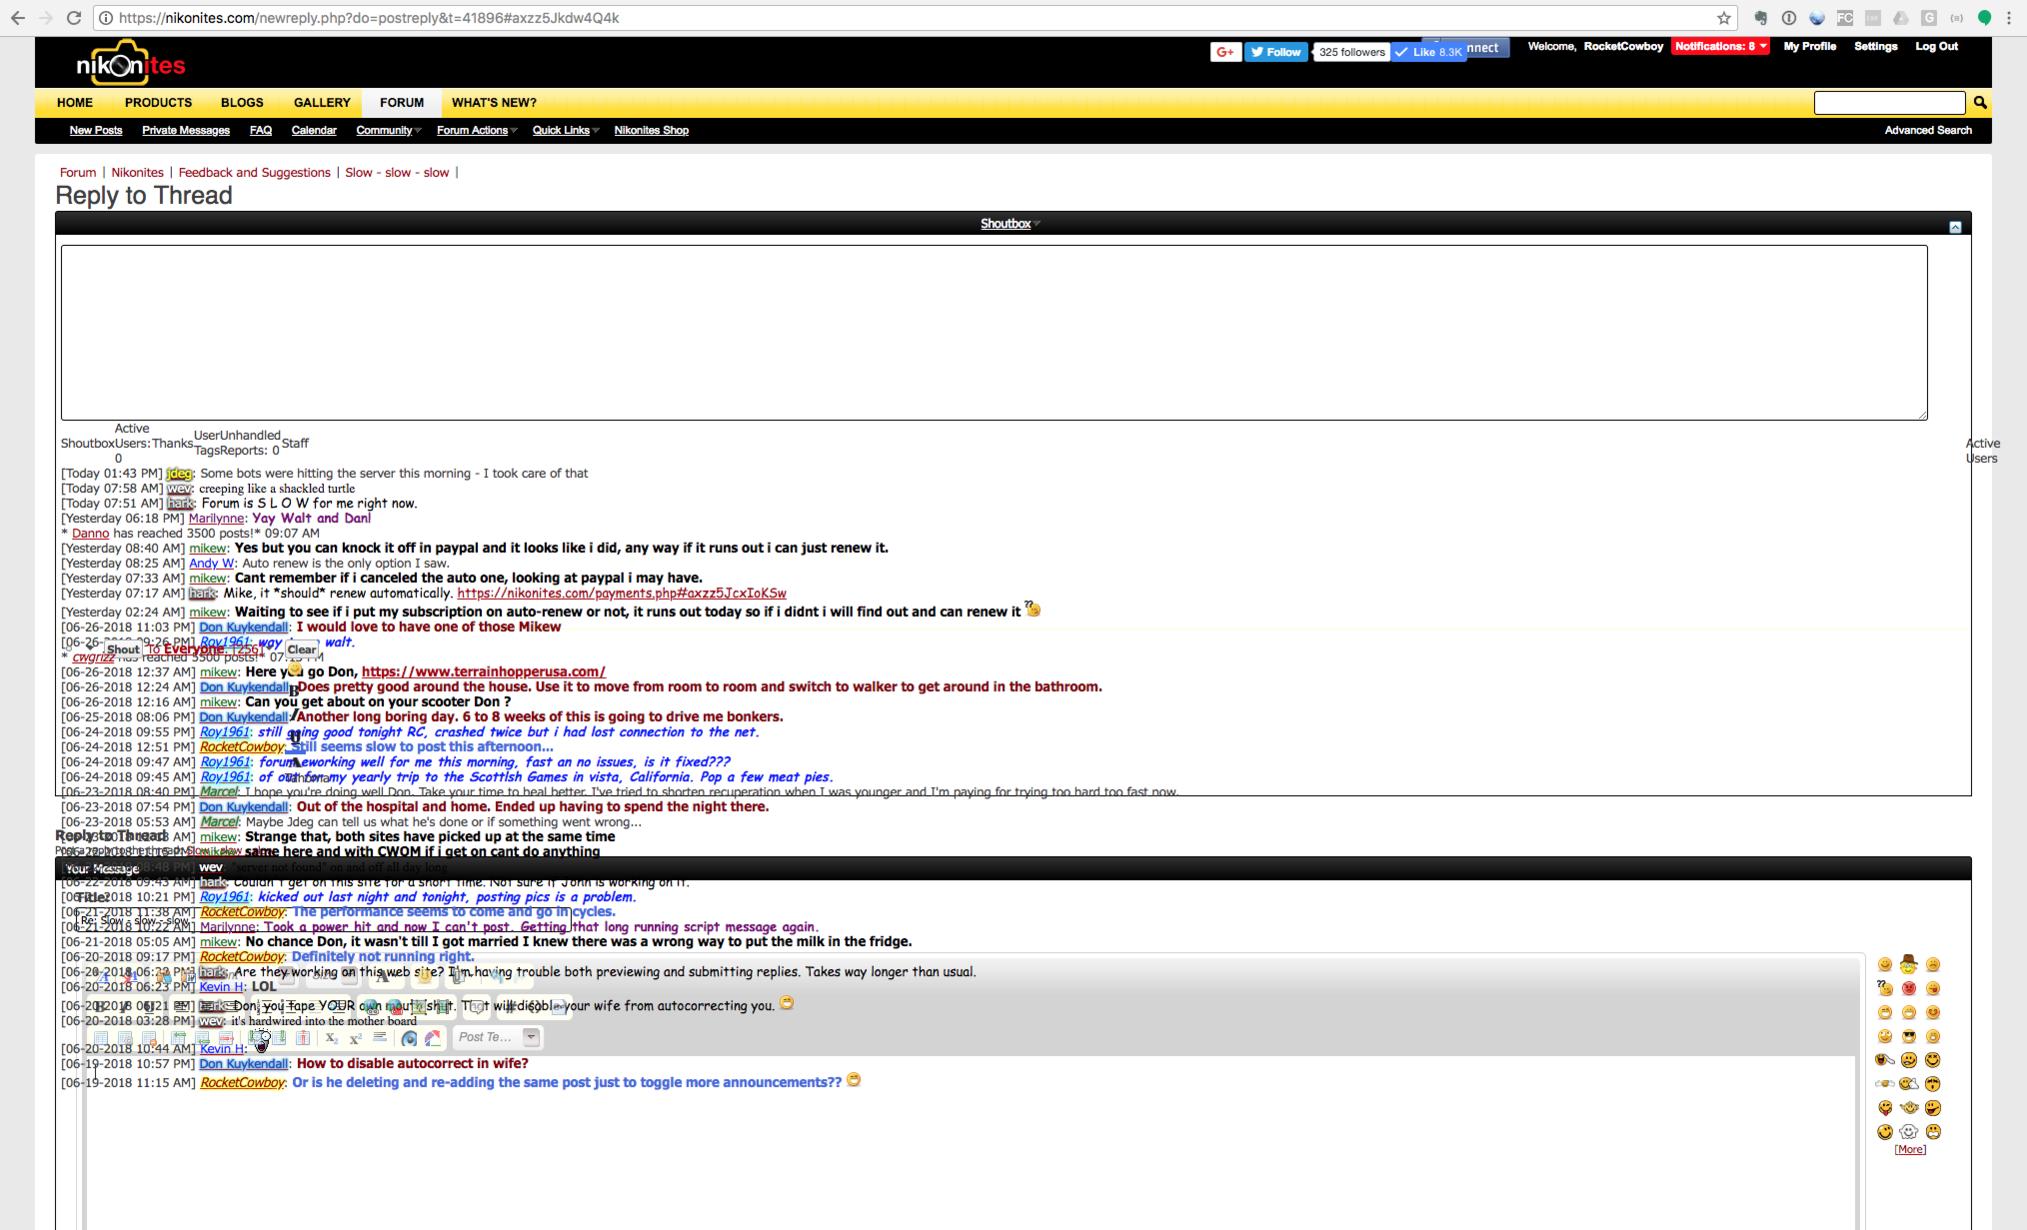
Task: Show more smilies via More link
Action: click(x=1909, y=1150)
